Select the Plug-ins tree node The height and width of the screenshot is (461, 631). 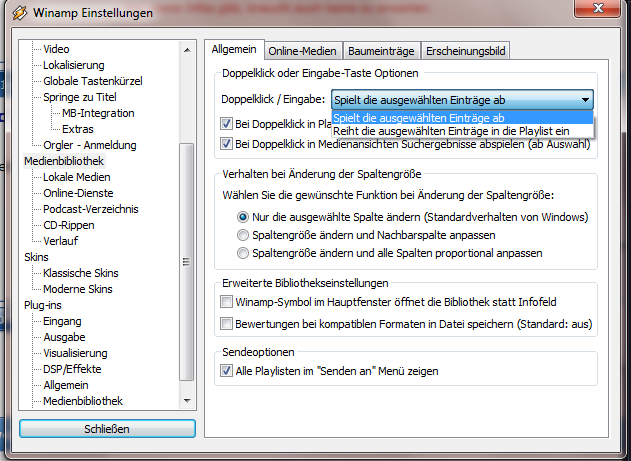(x=43, y=305)
